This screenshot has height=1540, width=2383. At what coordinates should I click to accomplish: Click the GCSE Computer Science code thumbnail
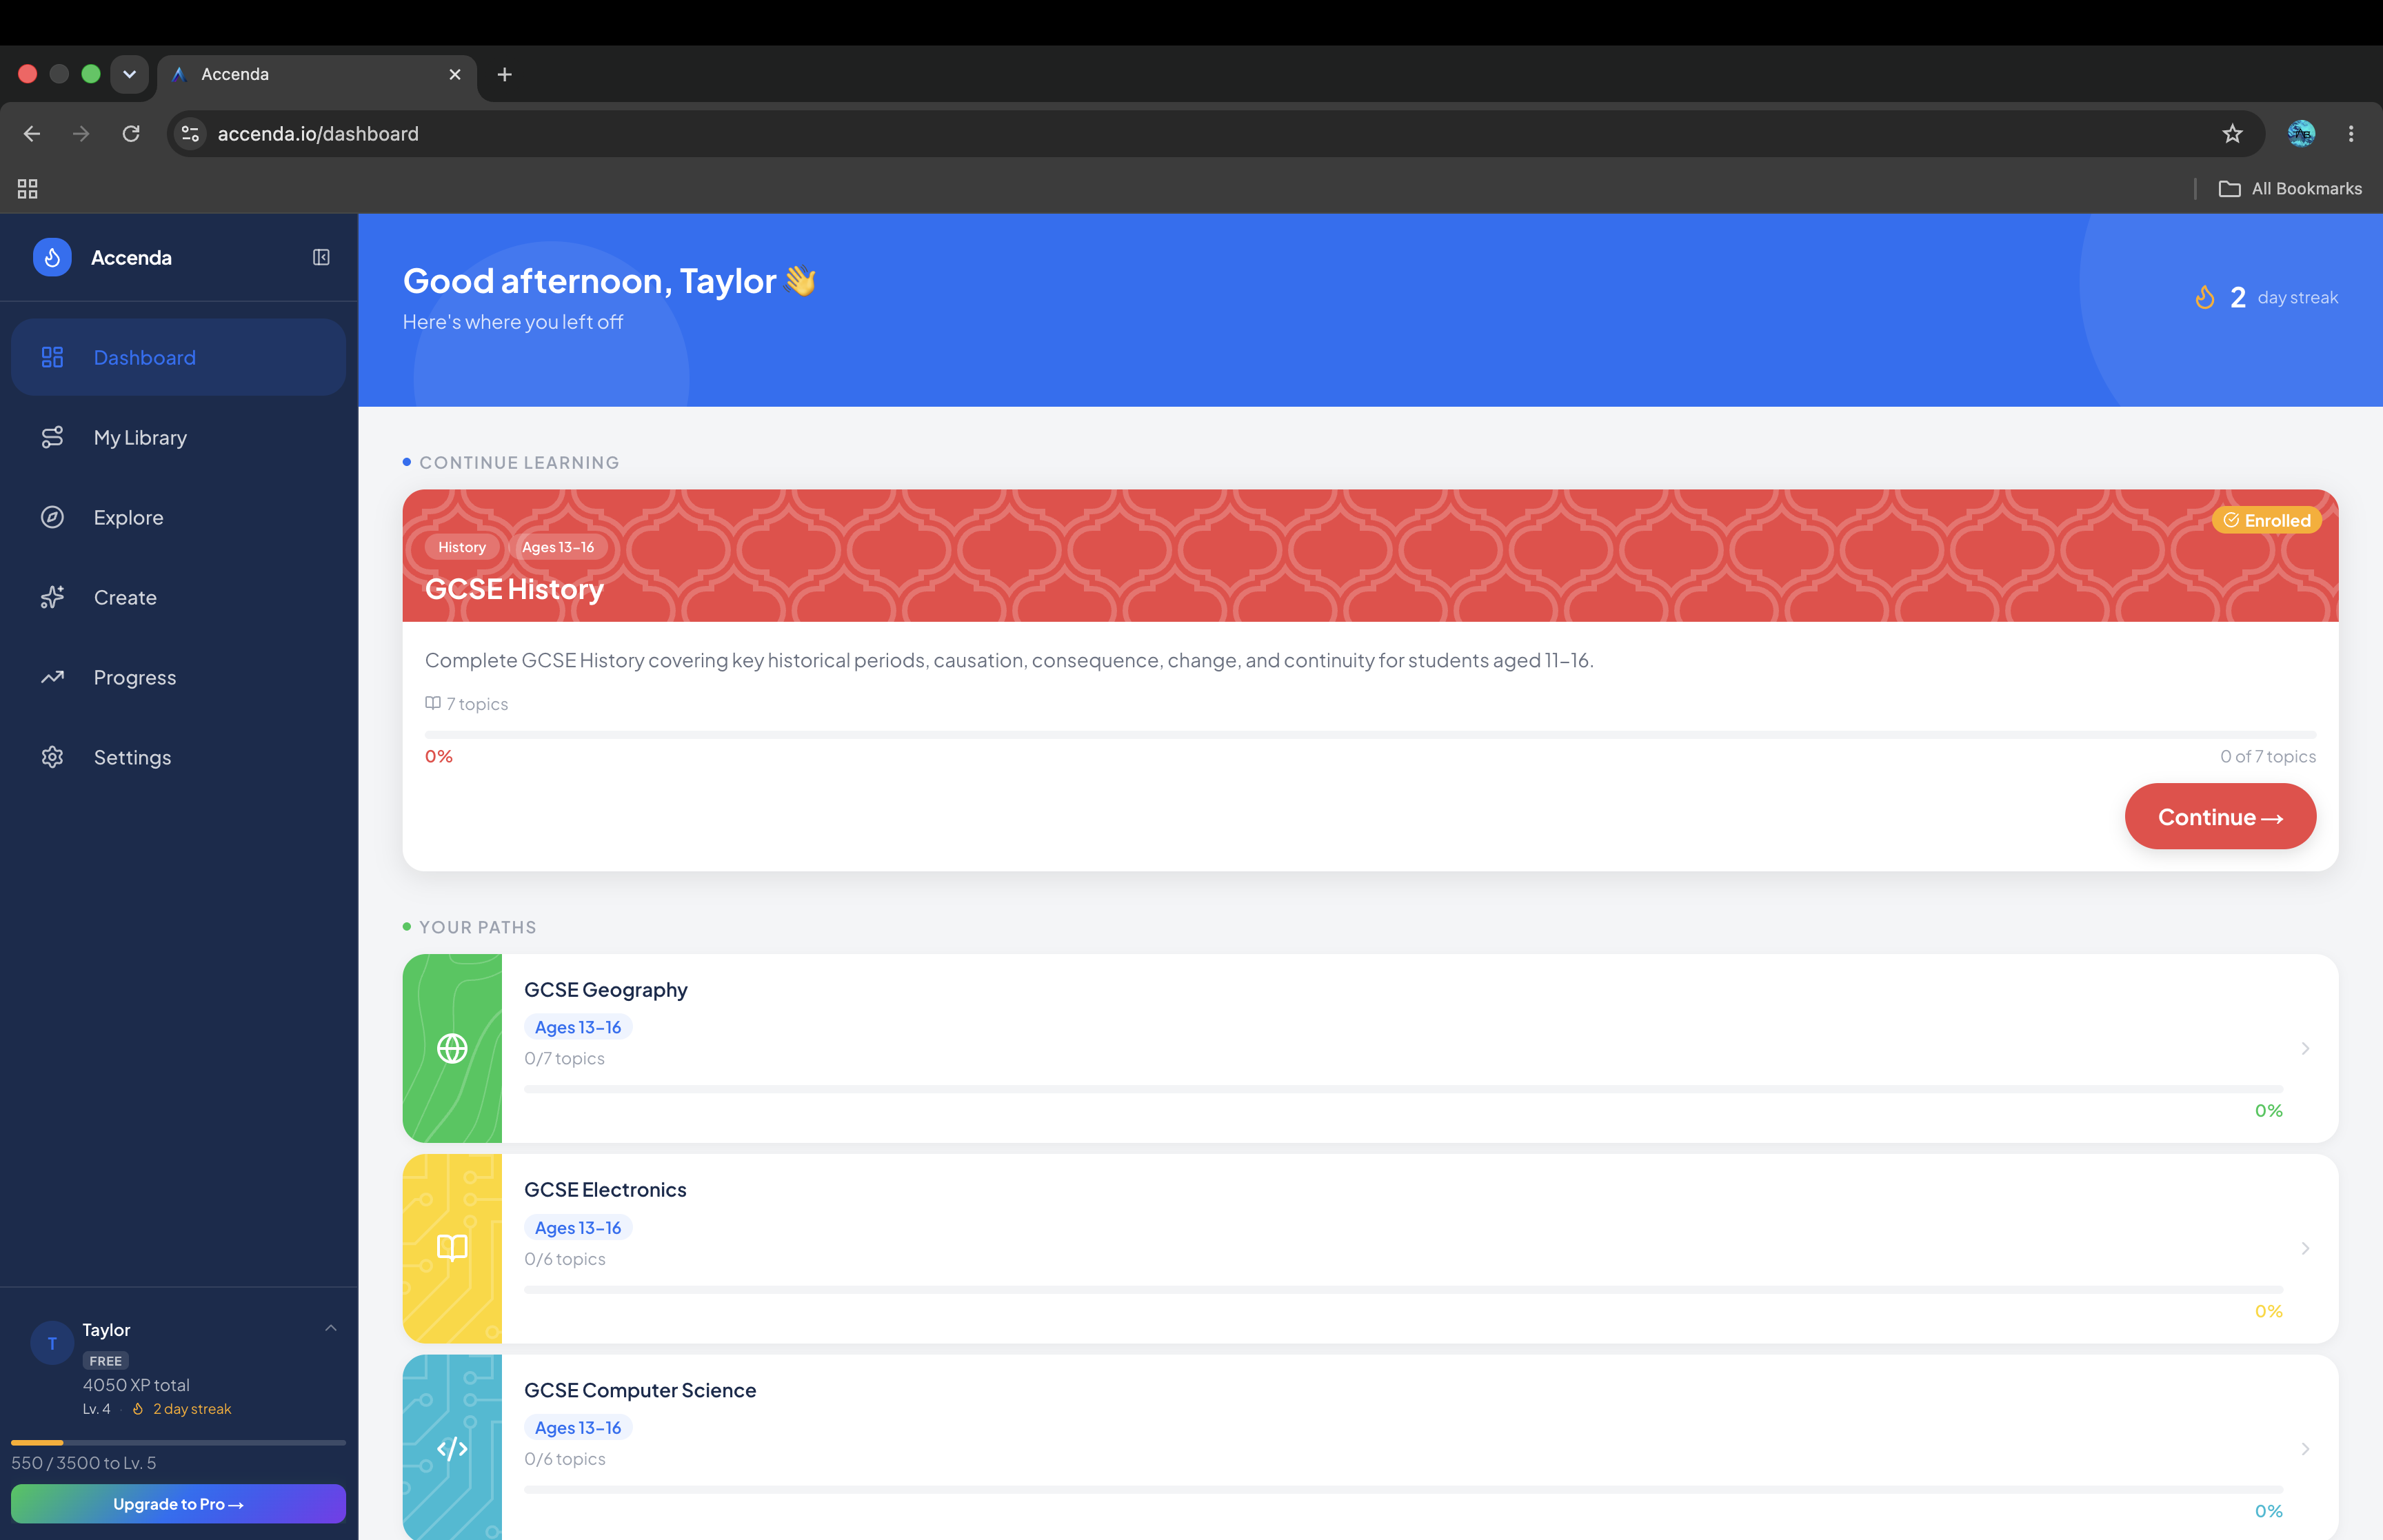pos(452,1447)
